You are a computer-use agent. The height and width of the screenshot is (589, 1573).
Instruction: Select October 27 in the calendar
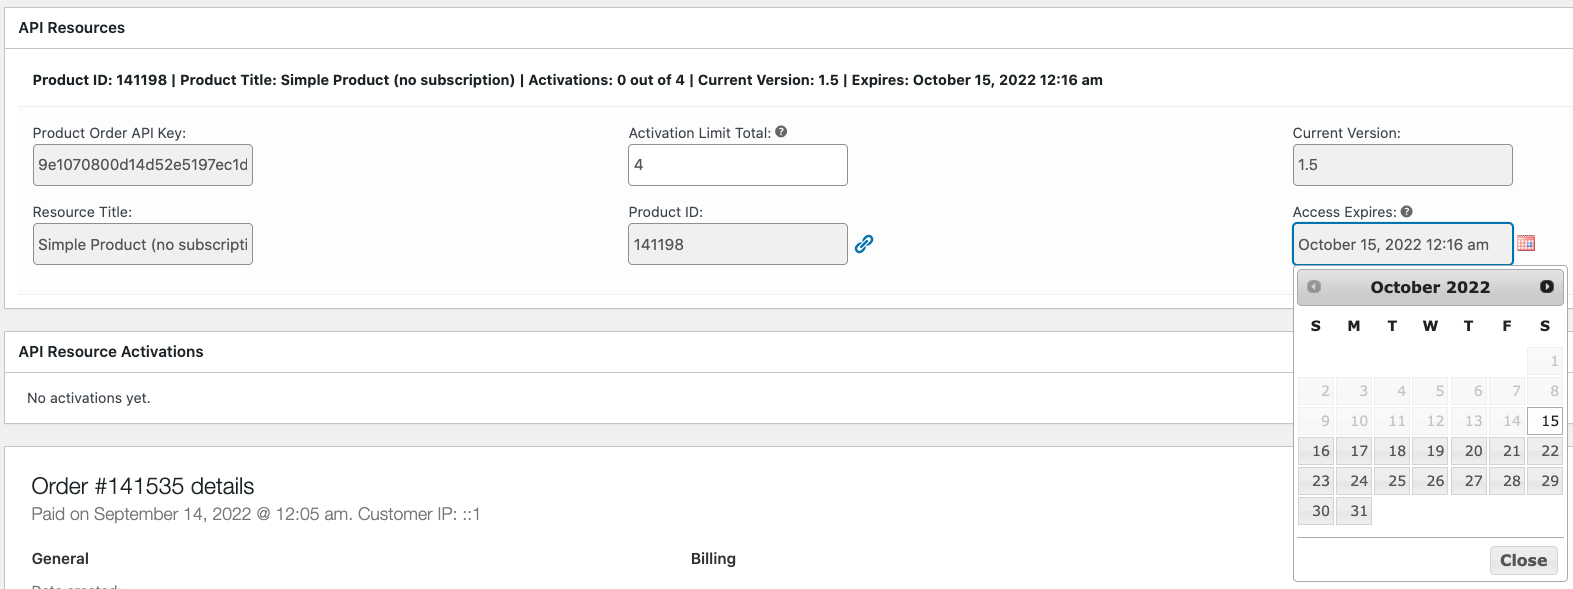(x=1471, y=481)
